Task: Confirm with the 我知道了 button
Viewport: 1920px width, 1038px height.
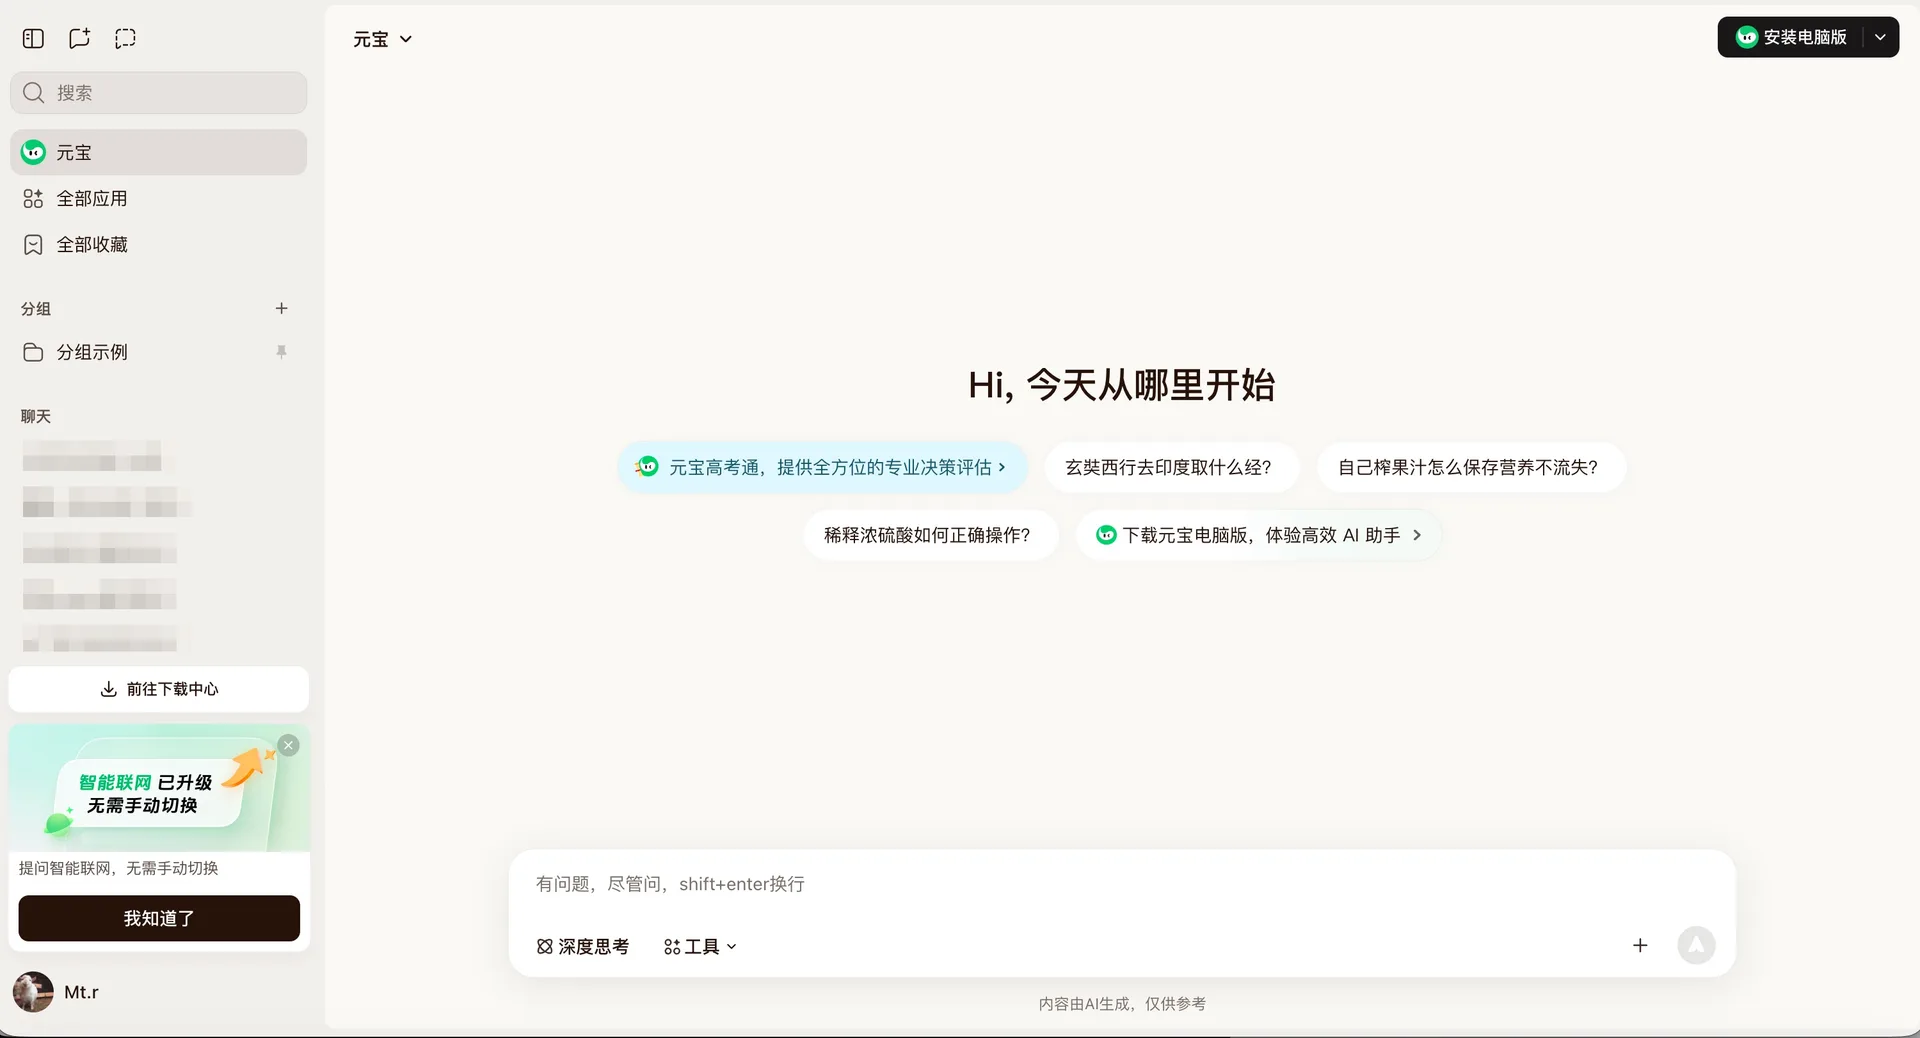Action: (159, 918)
